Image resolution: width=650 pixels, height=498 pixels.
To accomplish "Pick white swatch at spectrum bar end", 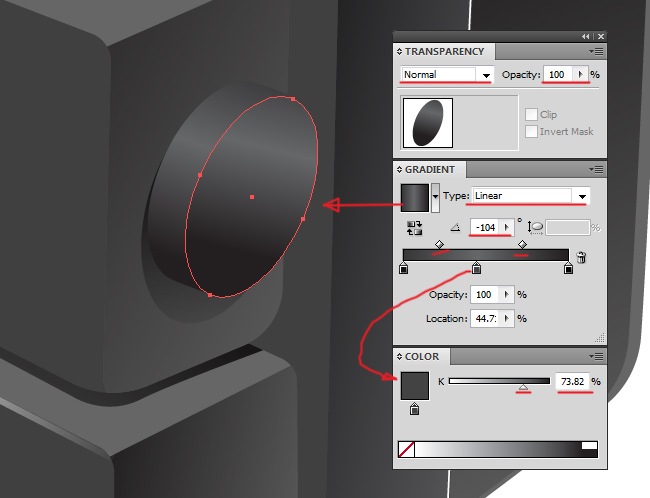I will point(589,445).
